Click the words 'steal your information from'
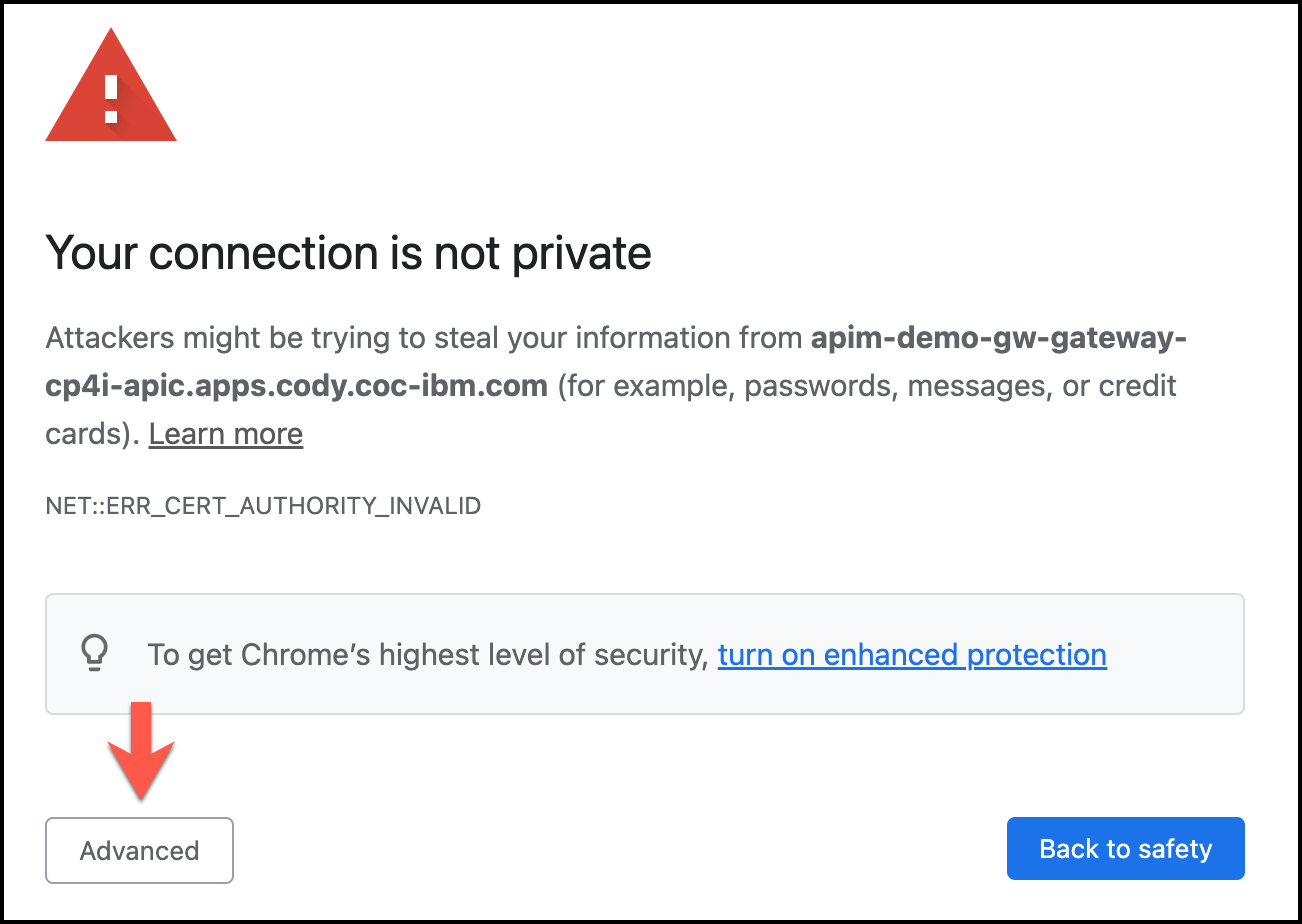Viewport: 1302px width, 924px height. (620, 338)
